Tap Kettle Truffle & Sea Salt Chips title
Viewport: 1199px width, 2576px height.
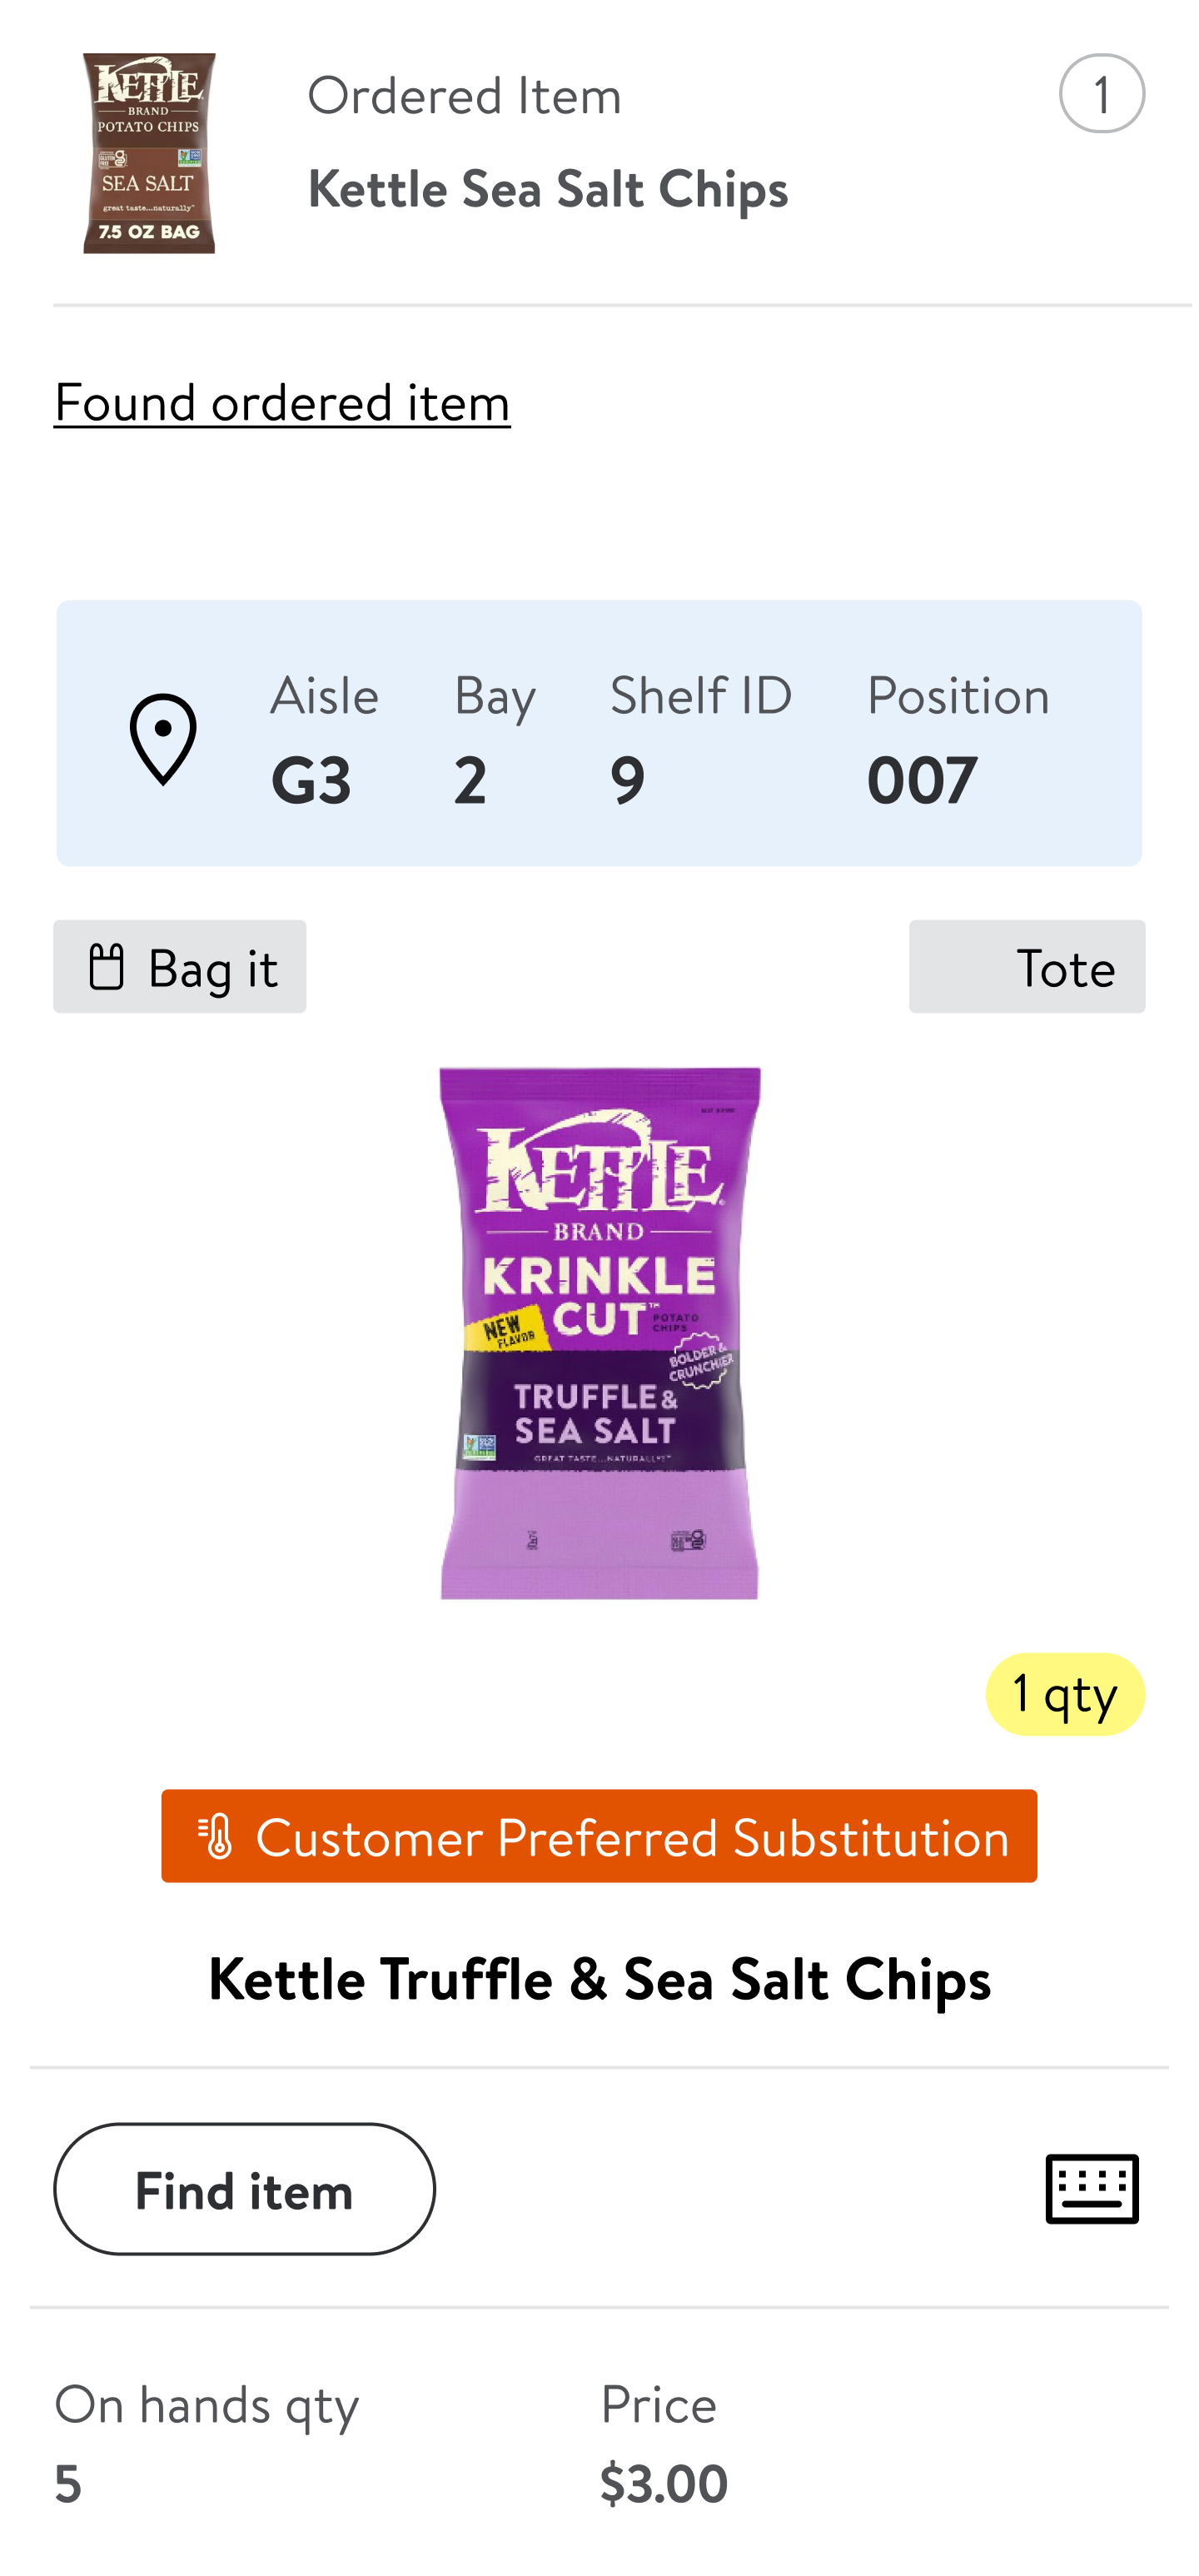tap(599, 1978)
